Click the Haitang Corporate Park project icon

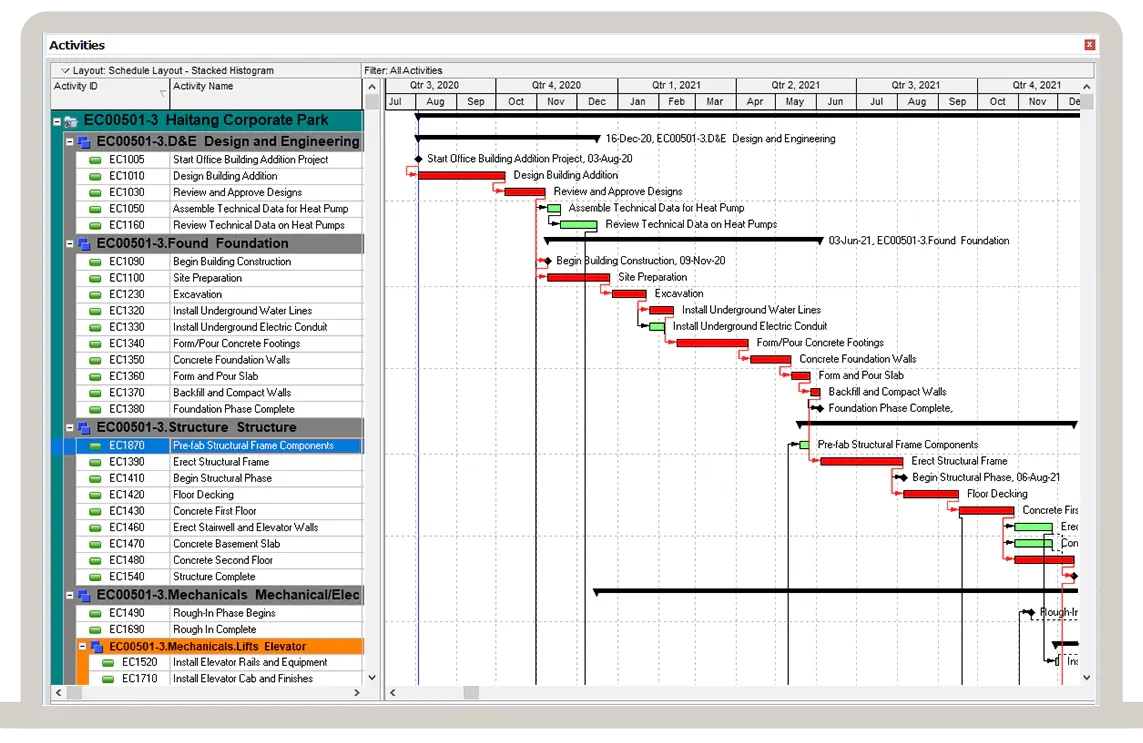coord(71,121)
